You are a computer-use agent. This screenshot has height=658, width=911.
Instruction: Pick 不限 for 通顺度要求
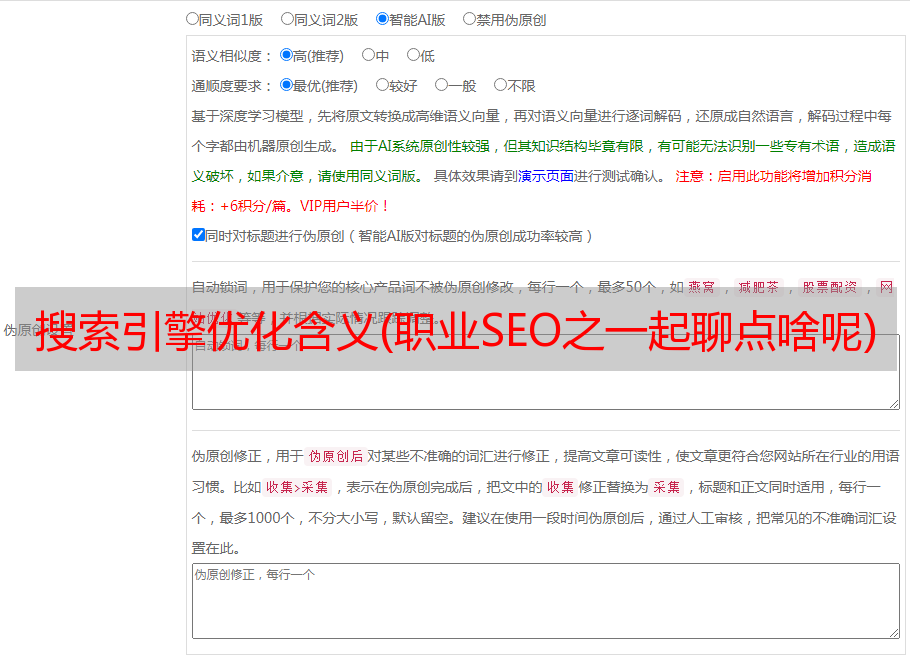coord(500,85)
